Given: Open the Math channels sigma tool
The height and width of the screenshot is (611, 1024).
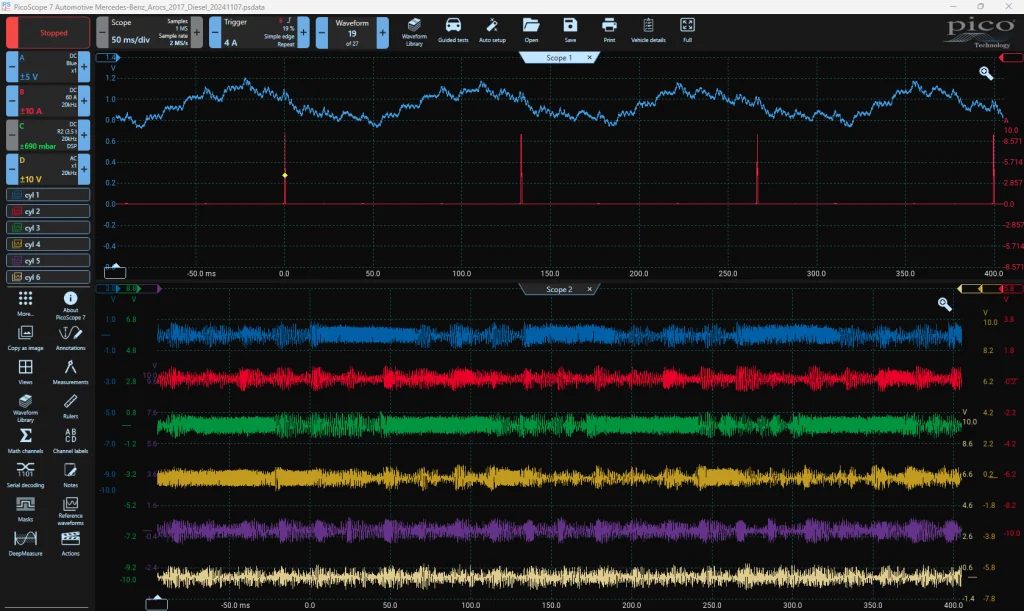Looking at the screenshot, I should (25, 439).
